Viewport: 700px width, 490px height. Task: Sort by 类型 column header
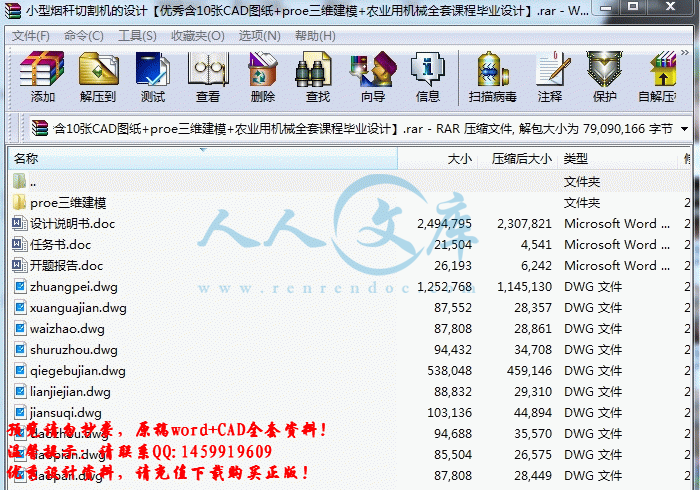tap(618, 158)
